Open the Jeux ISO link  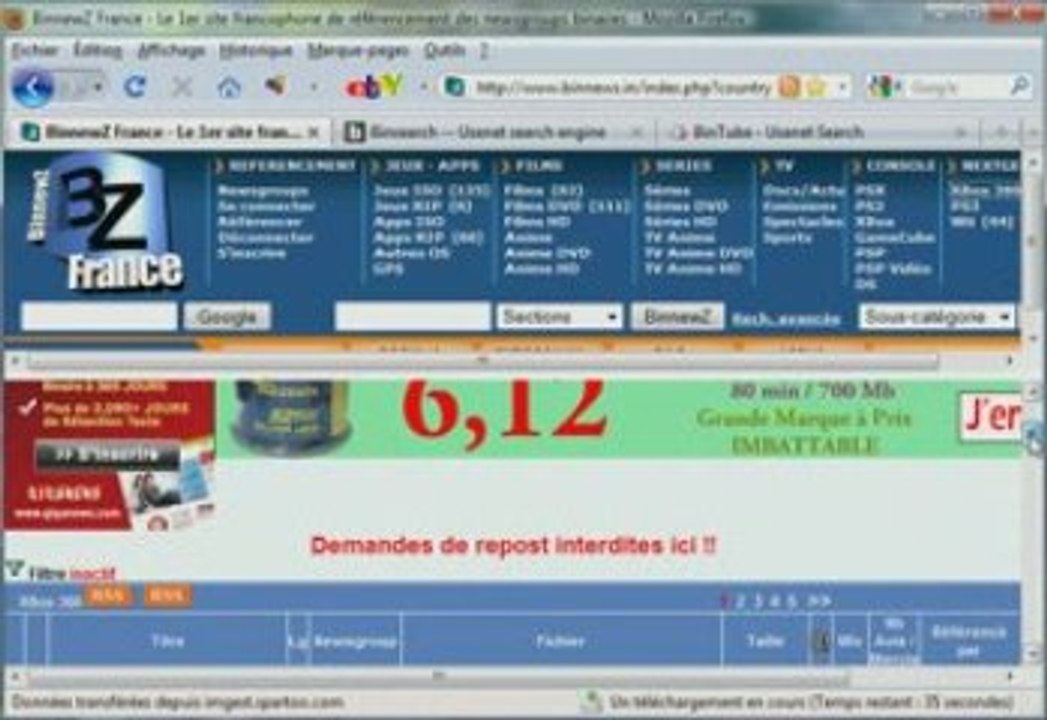pos(431,191)
